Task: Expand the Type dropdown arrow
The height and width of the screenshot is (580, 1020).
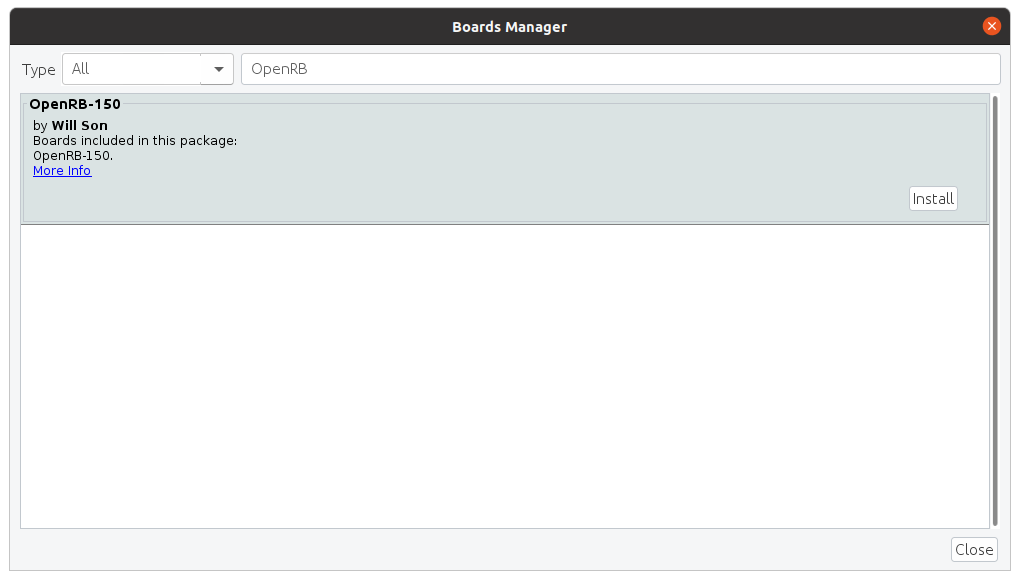Action: (218, 69)
